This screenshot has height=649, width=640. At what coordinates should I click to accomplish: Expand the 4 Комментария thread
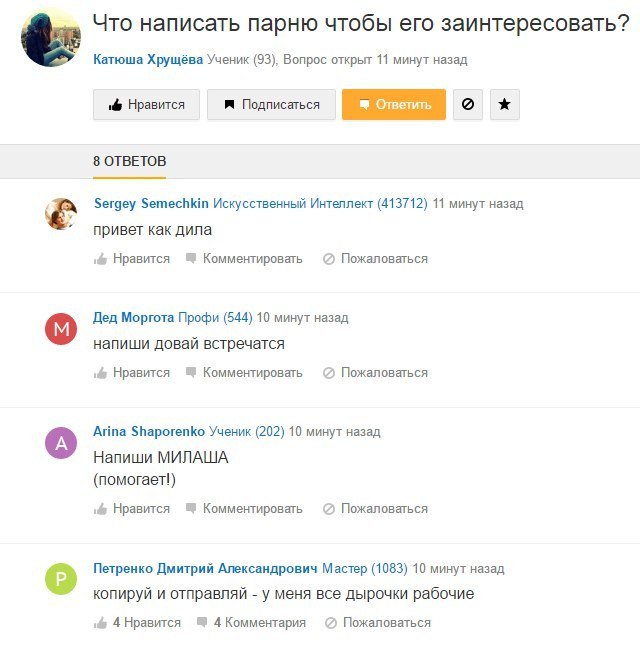tap(251, 622)
